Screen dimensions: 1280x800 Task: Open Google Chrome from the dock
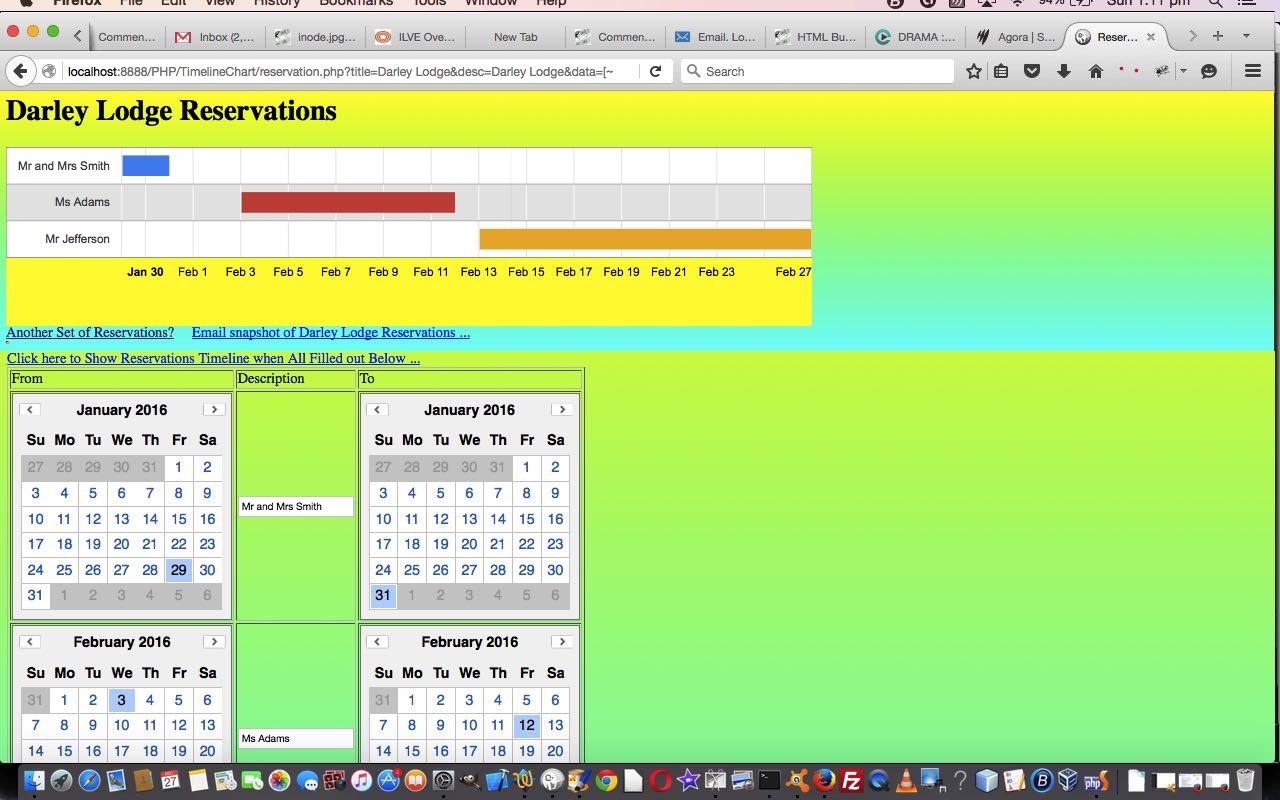606,780
